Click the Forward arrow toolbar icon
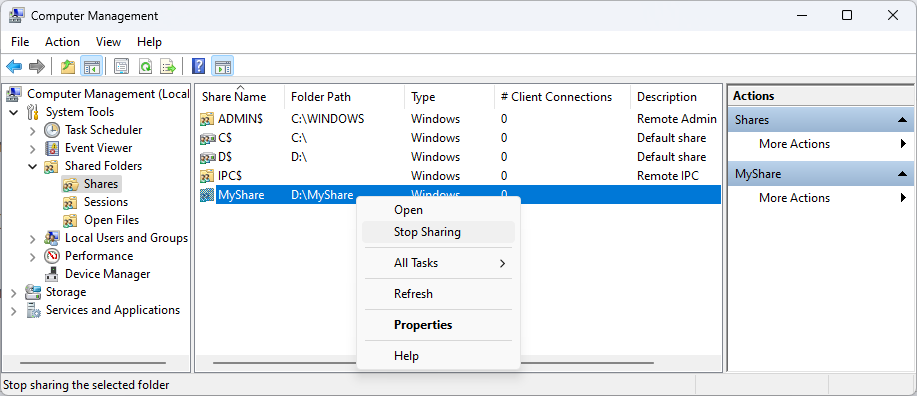The width and height of the screenshot is (917, 396). [37, 67]
